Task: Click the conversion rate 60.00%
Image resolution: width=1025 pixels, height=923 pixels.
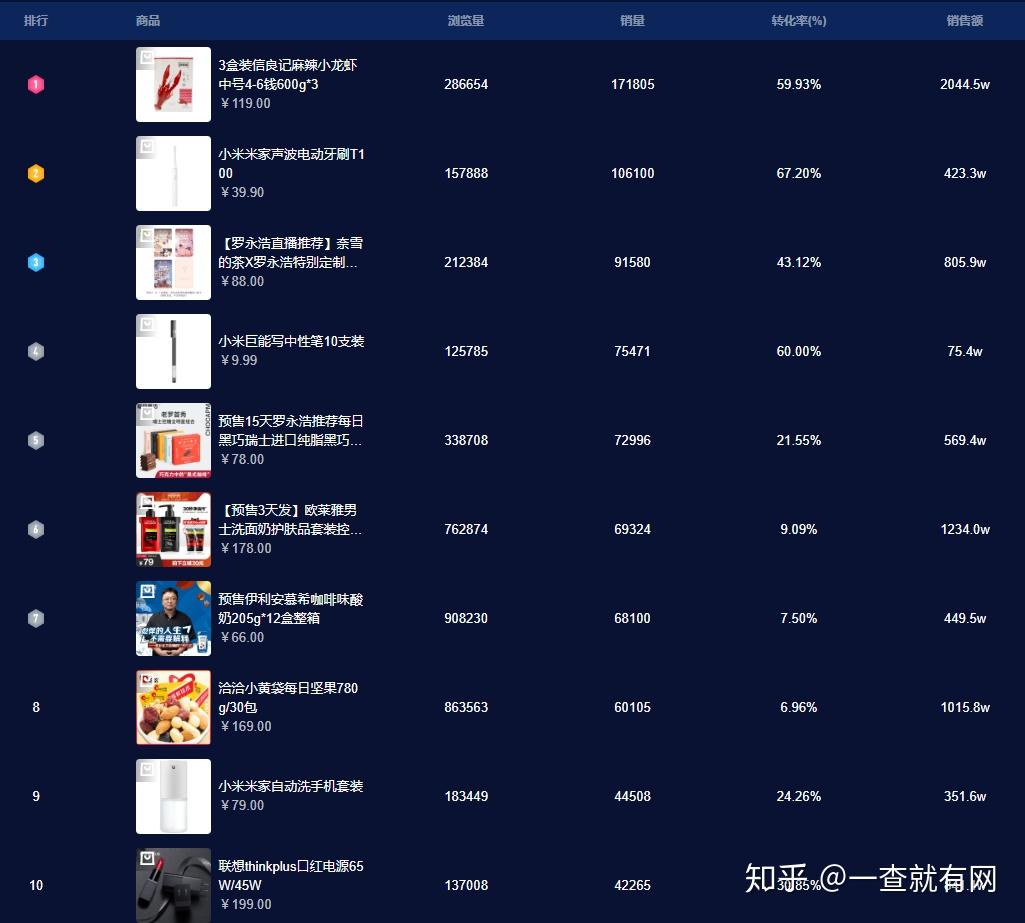Action: [x=799, y=351]
